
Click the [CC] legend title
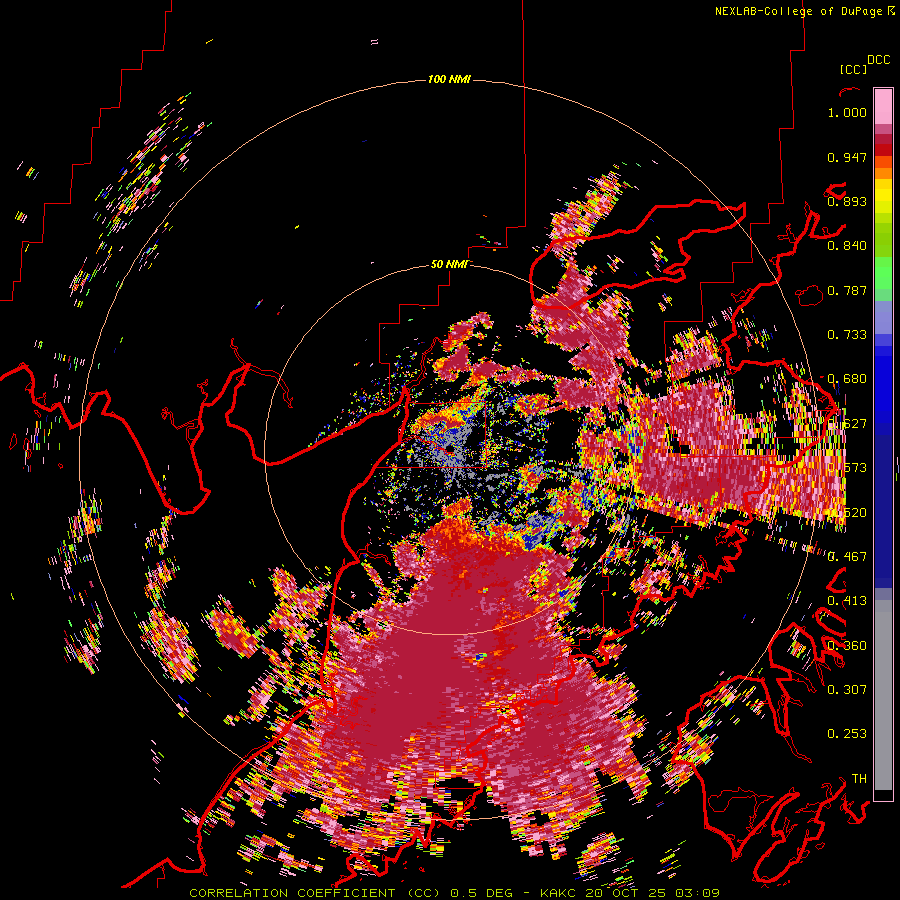coord(853,70)
